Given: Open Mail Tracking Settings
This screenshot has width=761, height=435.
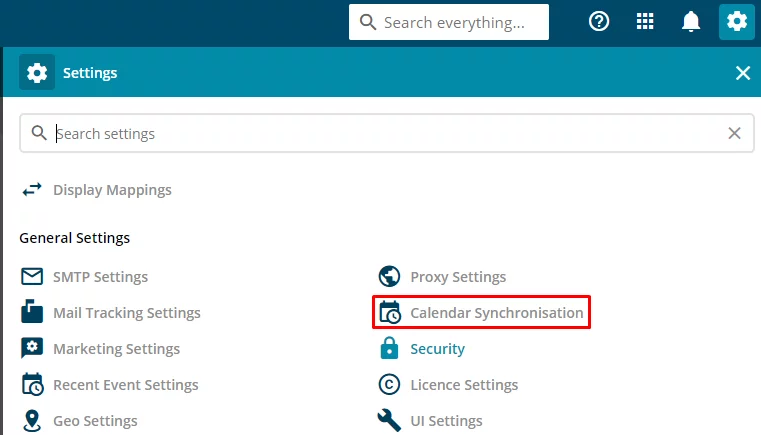Looking at the screenshot, I should 127,313.
